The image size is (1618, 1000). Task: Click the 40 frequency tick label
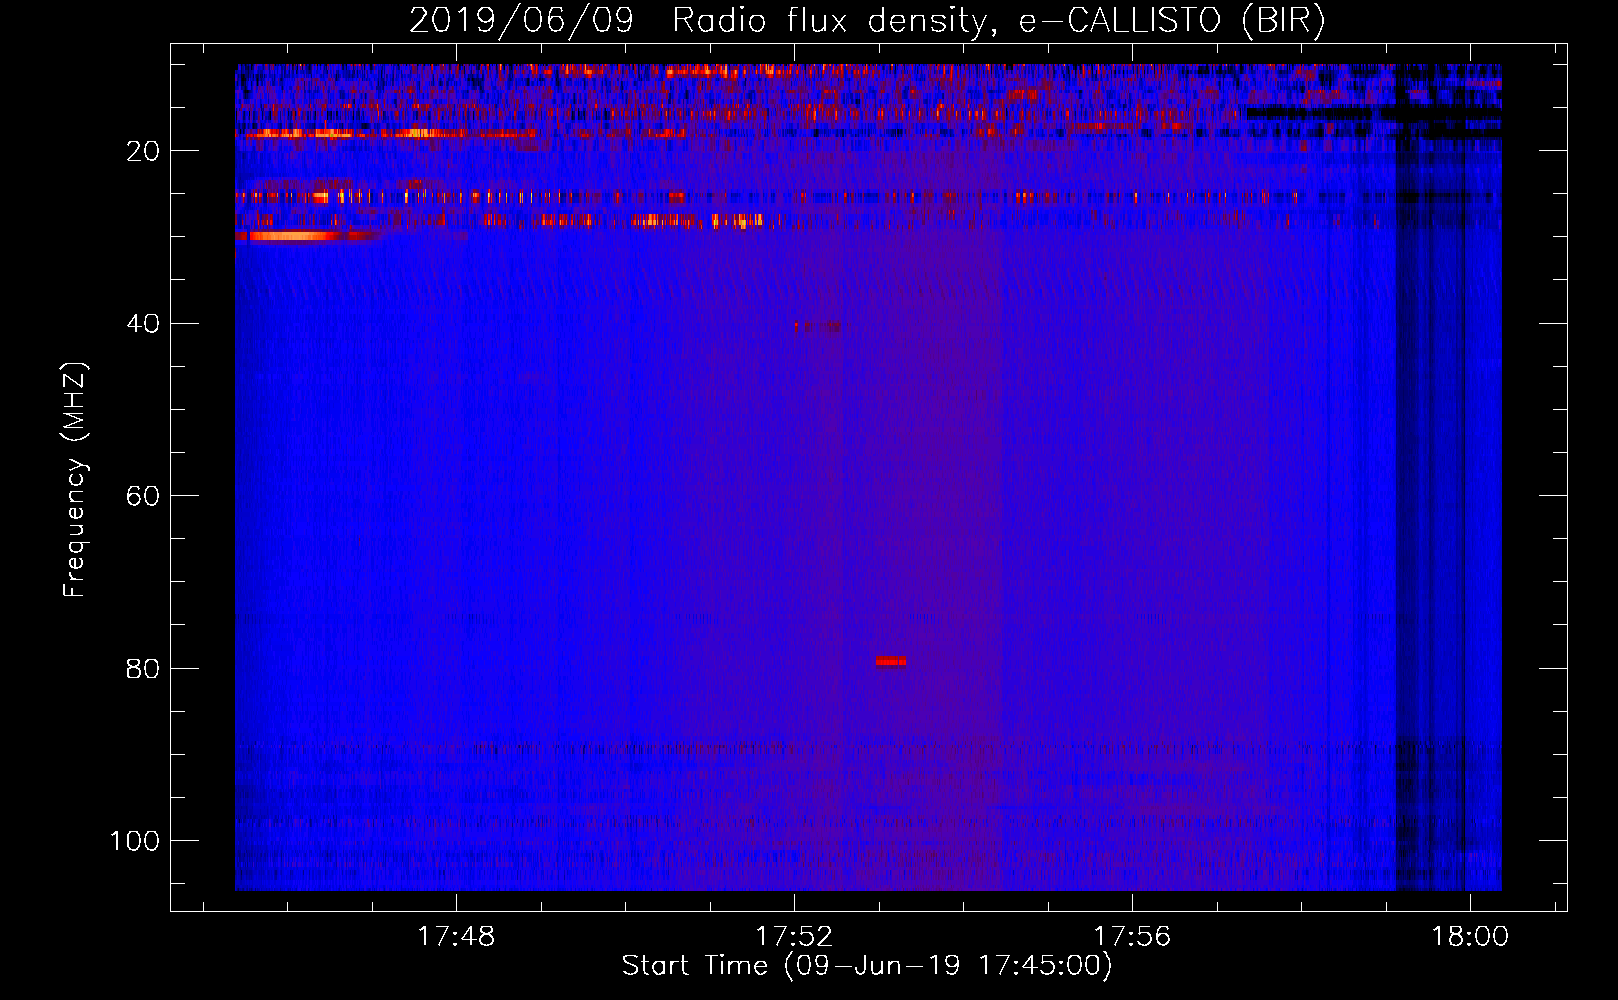coord(143,324)
